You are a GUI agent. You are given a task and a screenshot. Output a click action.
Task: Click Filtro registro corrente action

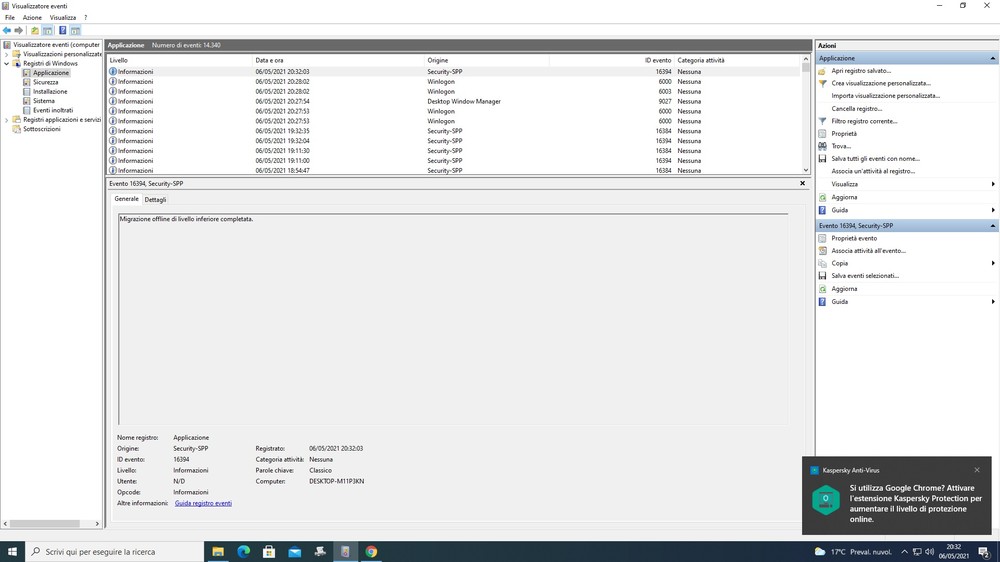click(864, 121)
